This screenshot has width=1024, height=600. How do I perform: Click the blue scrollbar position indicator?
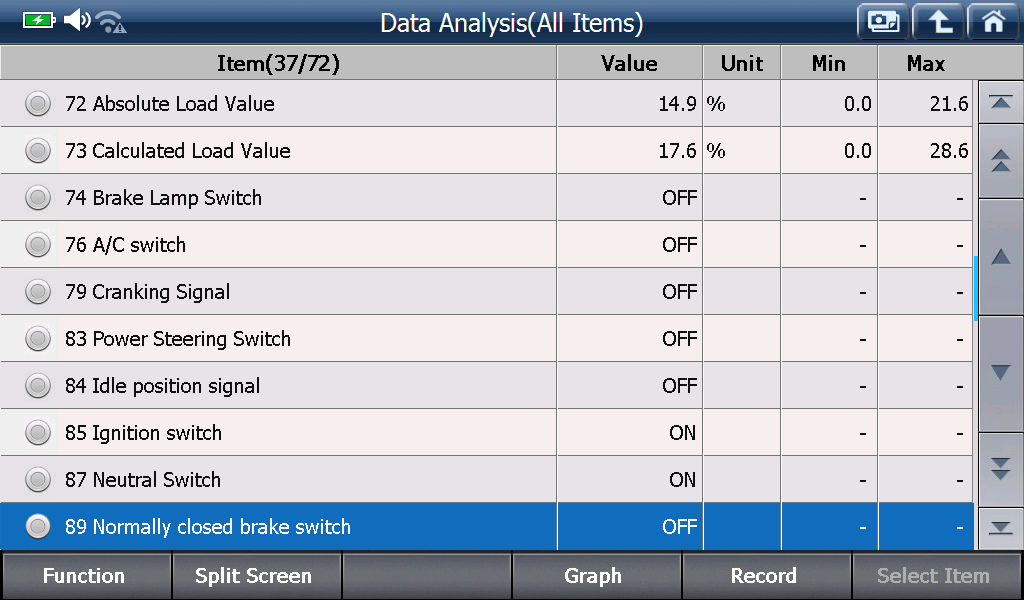(975, 288)
